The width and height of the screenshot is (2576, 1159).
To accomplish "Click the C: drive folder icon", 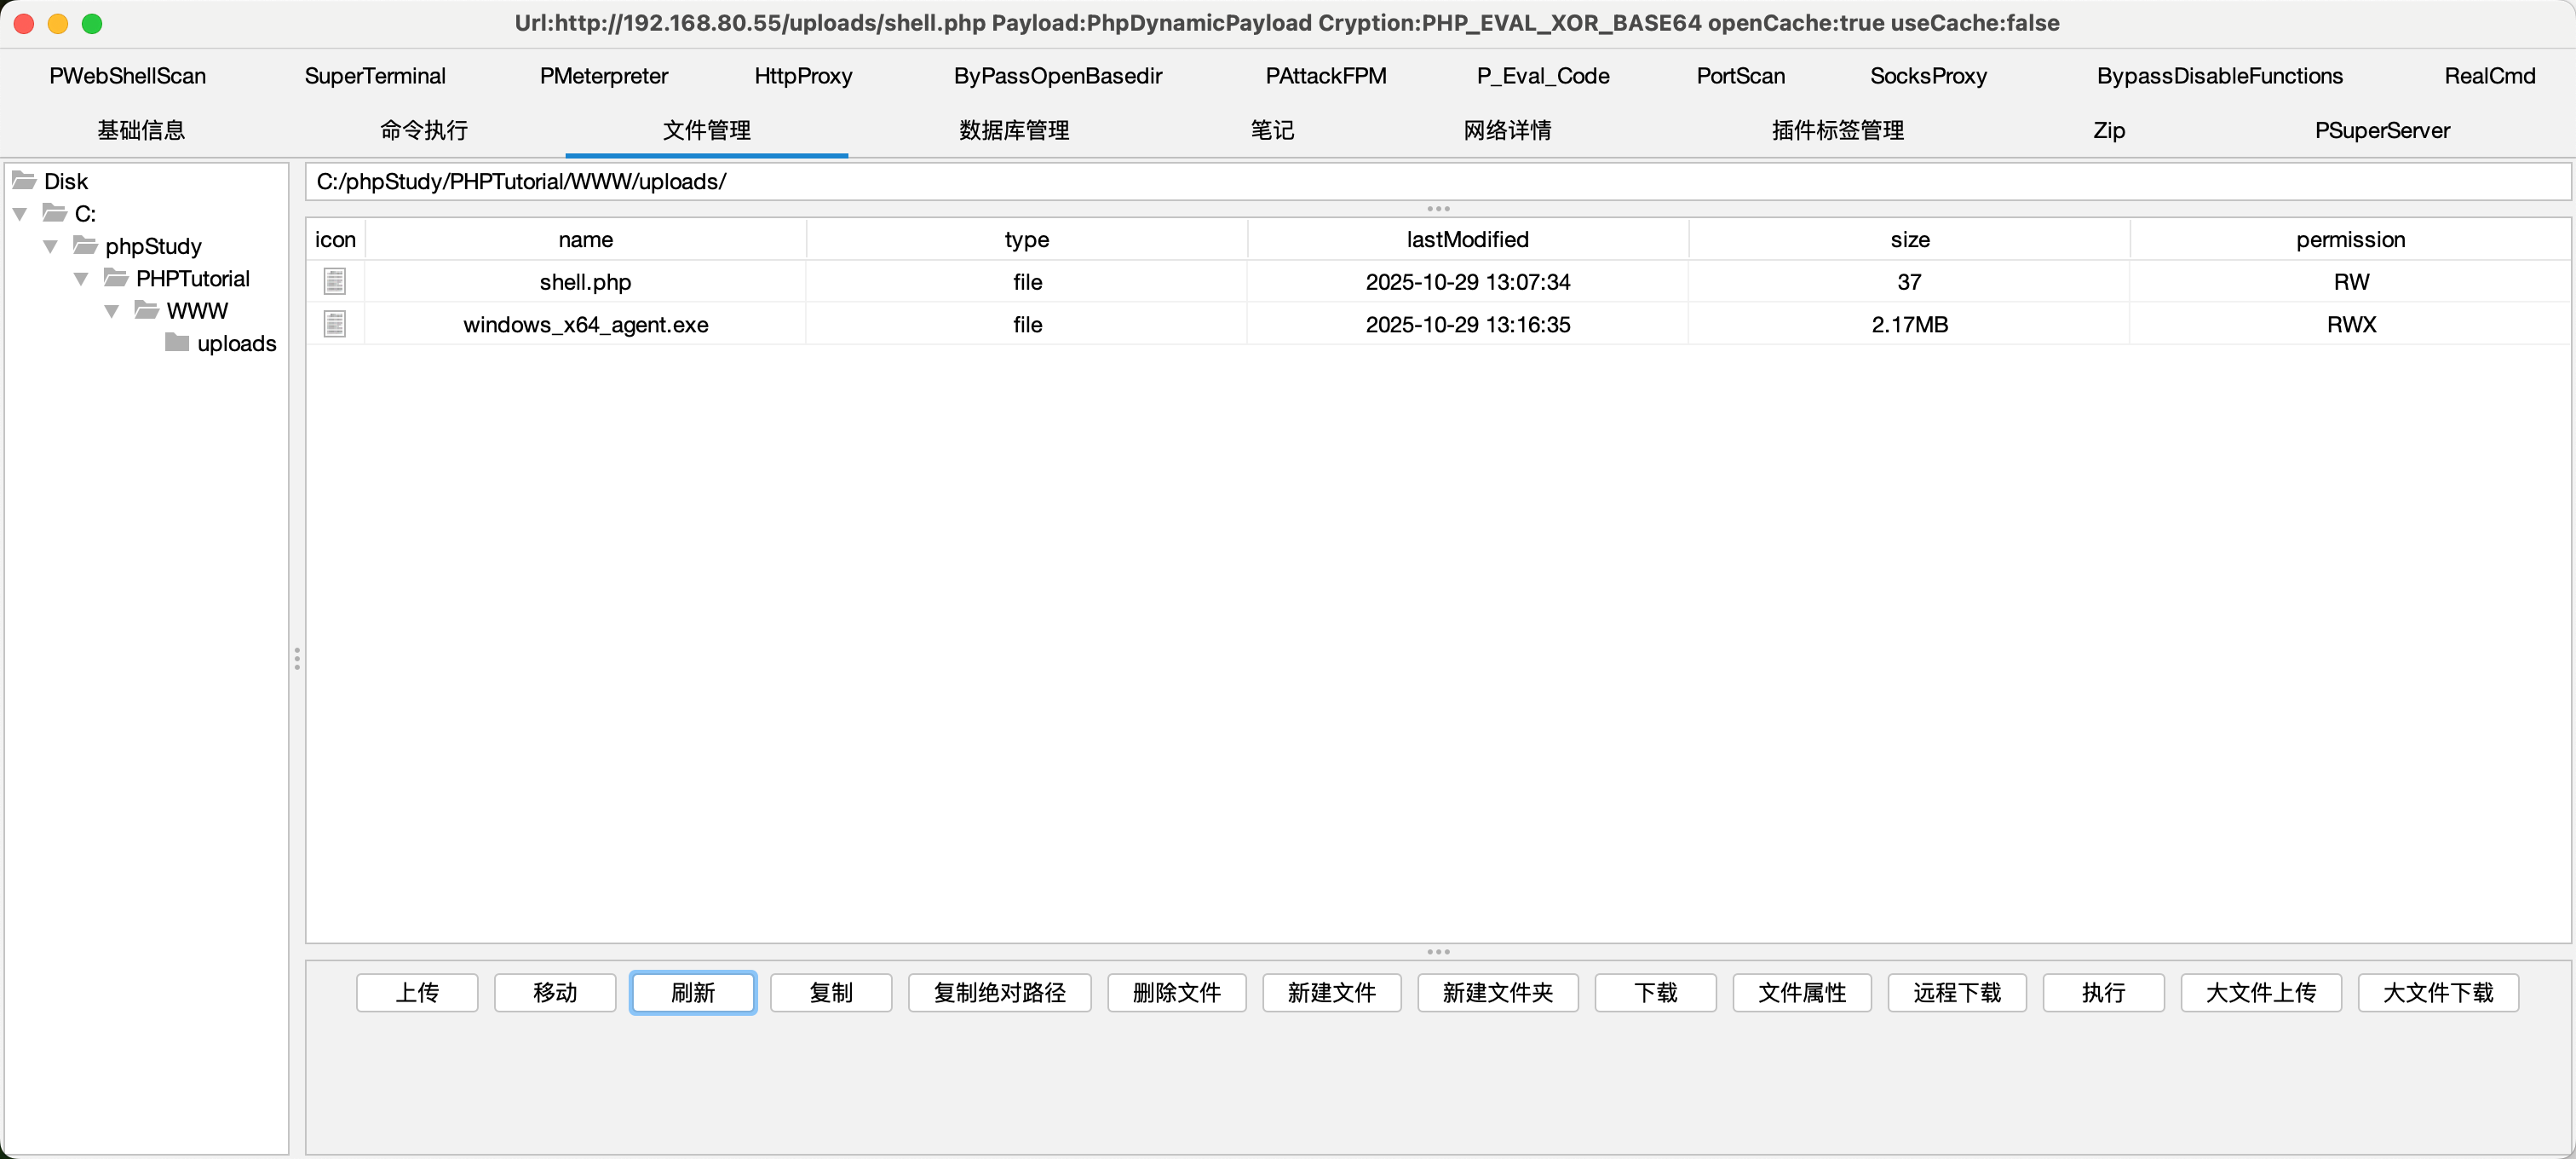I will point(55,213).
